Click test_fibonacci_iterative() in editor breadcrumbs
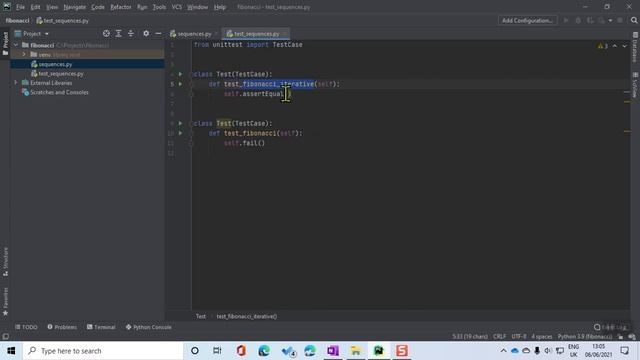640x360 pixels. (x=247, y=316)
